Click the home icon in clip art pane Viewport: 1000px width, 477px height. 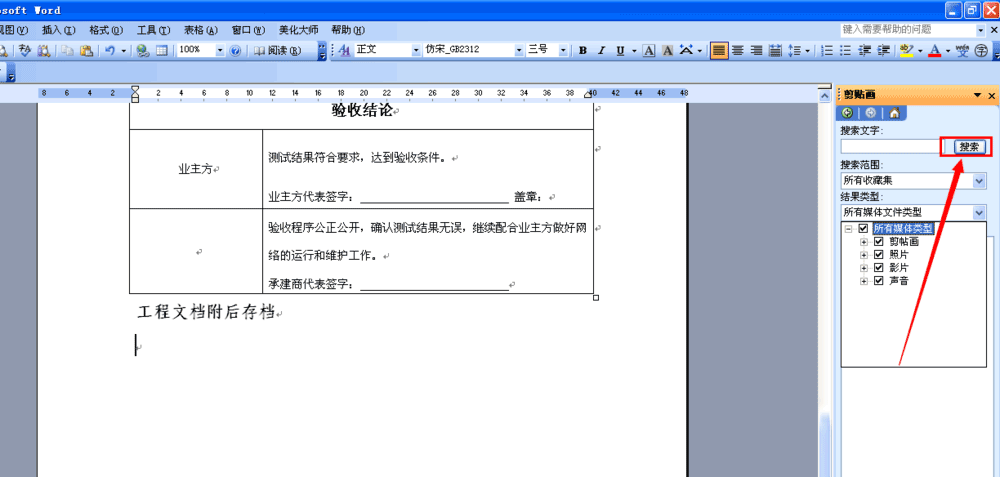[894, 113]
